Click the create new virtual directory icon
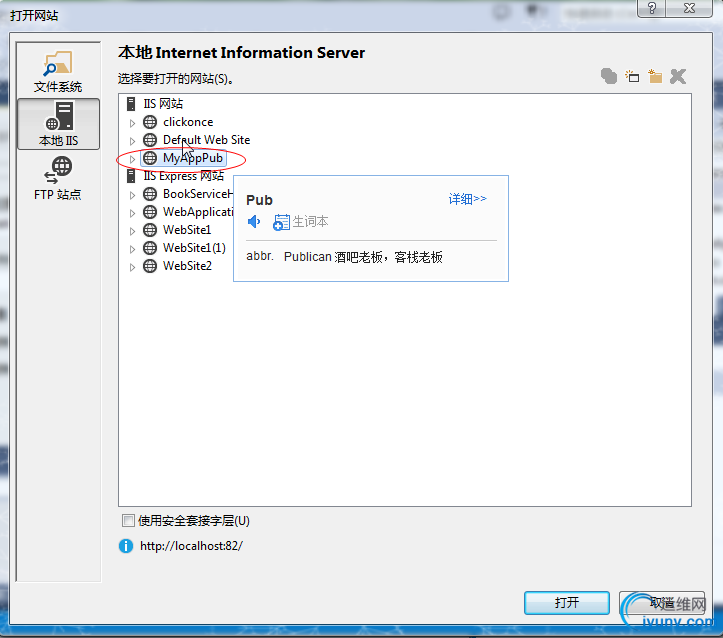The image size is (723, 638). 655,77
